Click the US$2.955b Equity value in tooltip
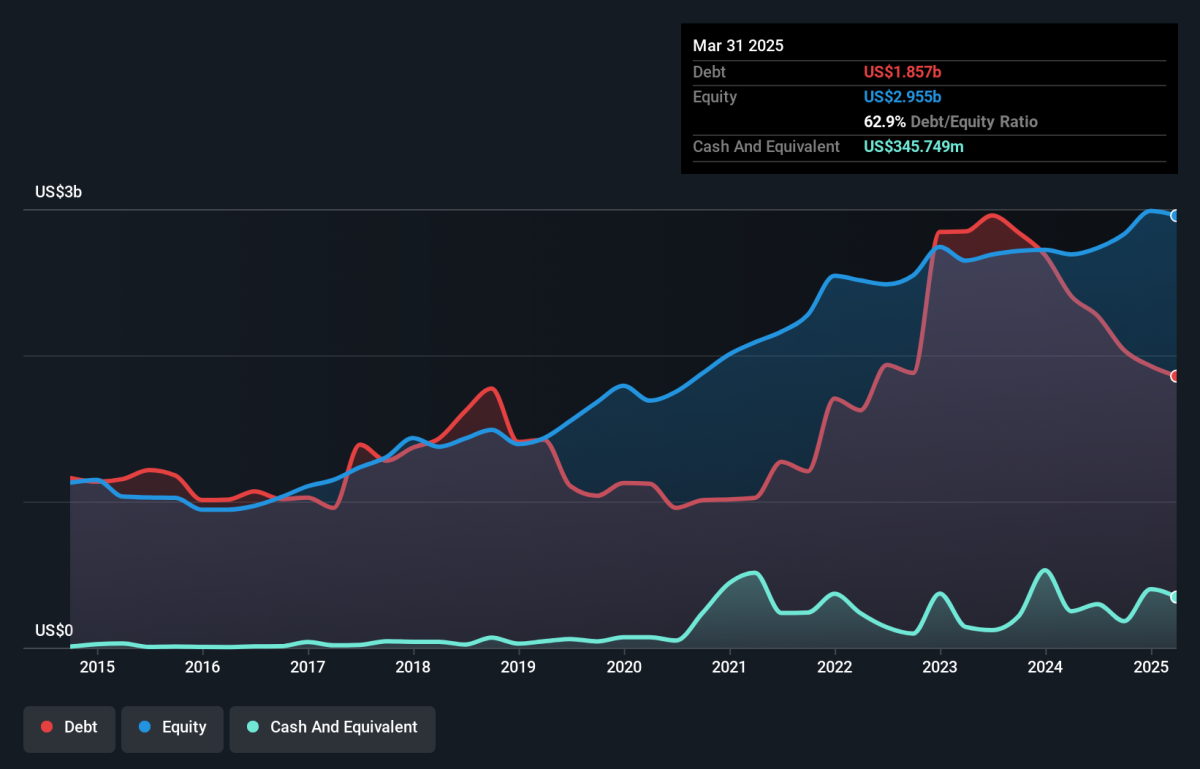 903,97
